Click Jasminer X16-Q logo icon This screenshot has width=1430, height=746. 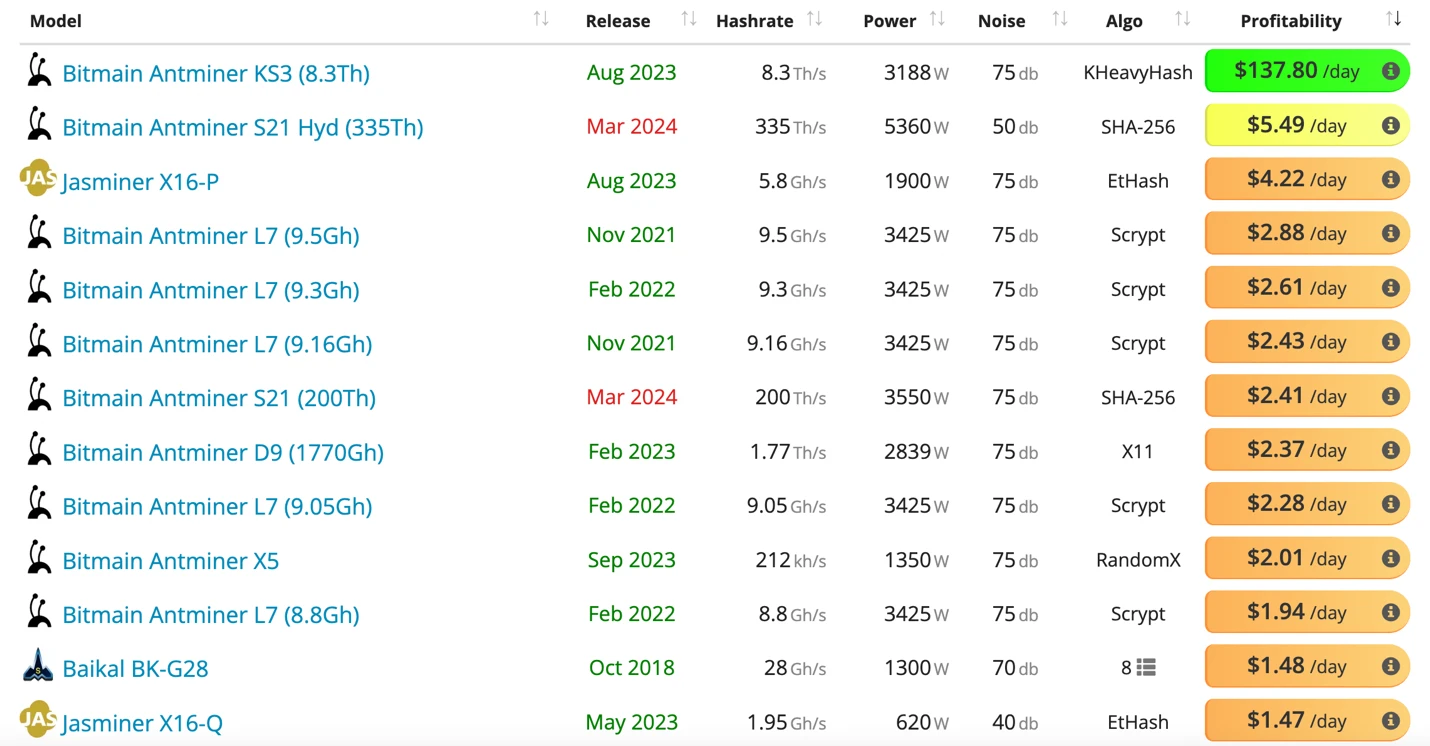pyautogui.click(x=37, y=719)
